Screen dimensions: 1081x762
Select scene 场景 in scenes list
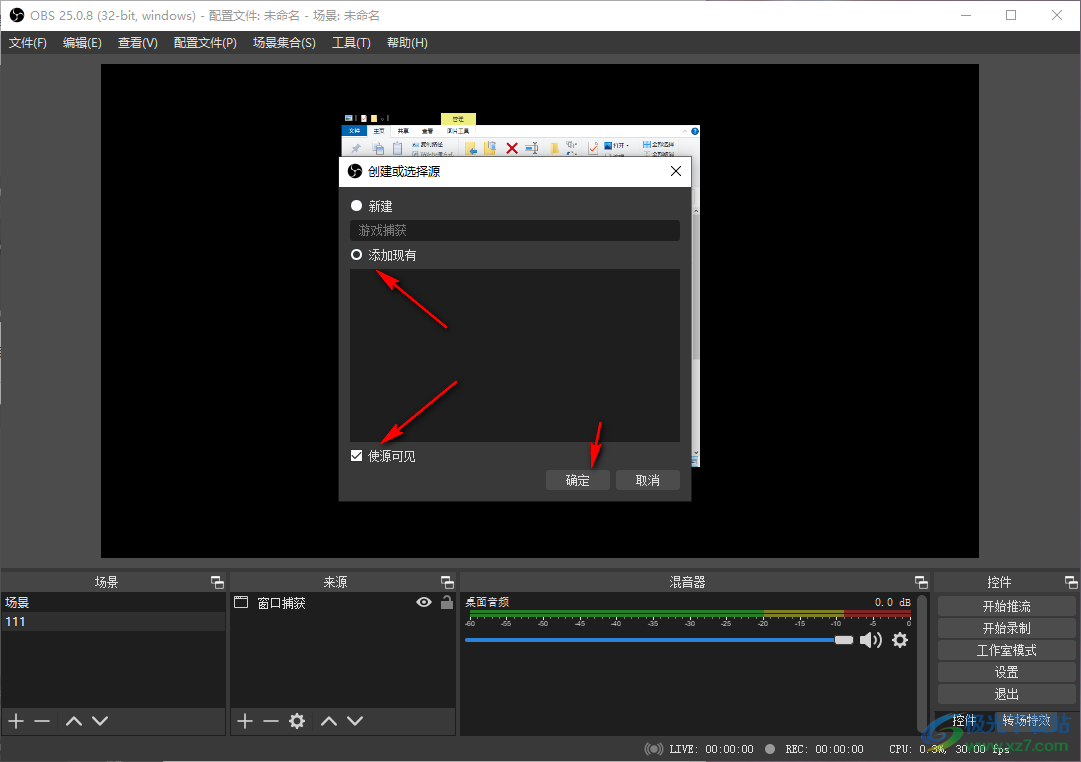(x=113, y=602)
